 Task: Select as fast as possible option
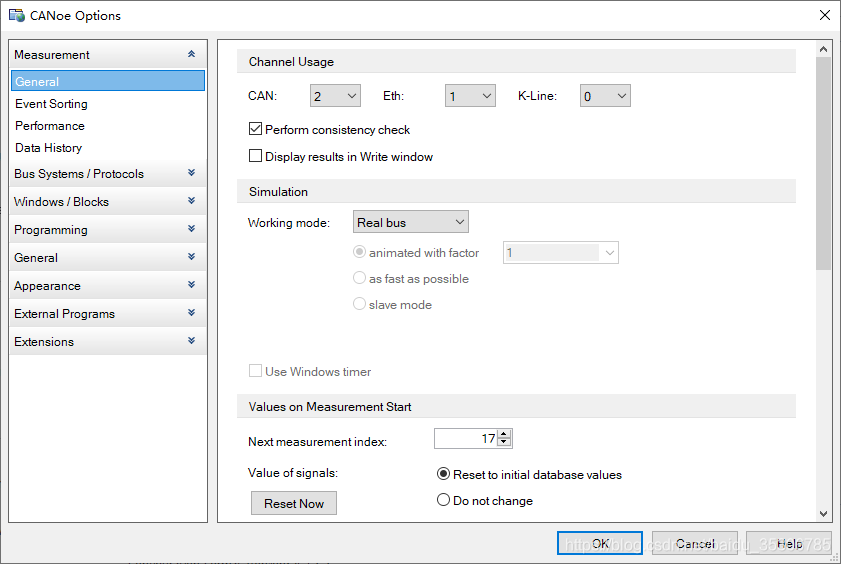(x=359, y=278)
